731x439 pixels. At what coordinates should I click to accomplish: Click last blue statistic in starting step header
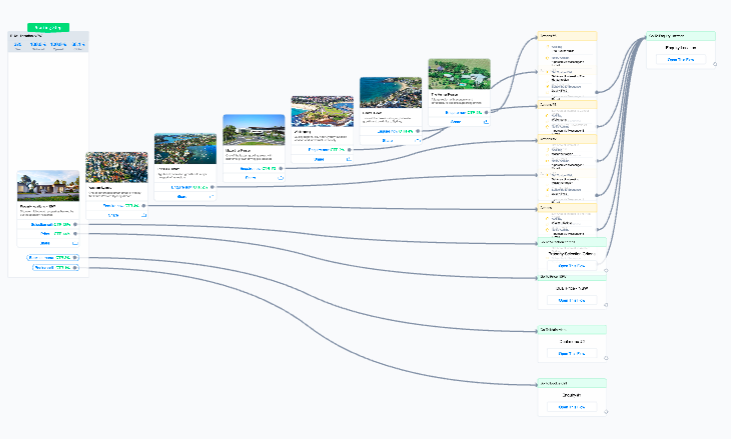tap(78, 45)
